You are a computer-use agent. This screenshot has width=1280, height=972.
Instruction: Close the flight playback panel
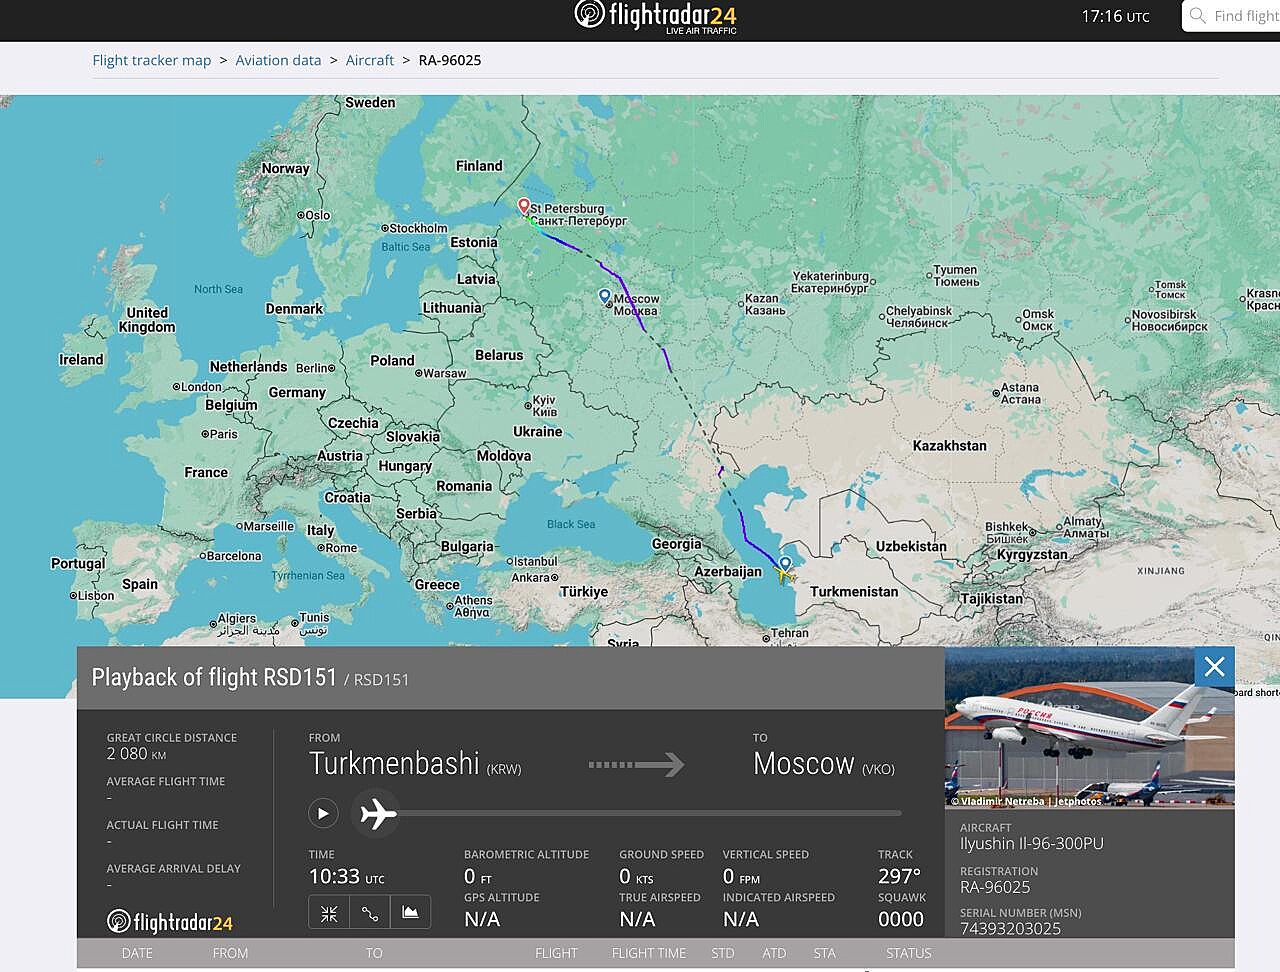pyautogui.click(x=1215, y=667)
